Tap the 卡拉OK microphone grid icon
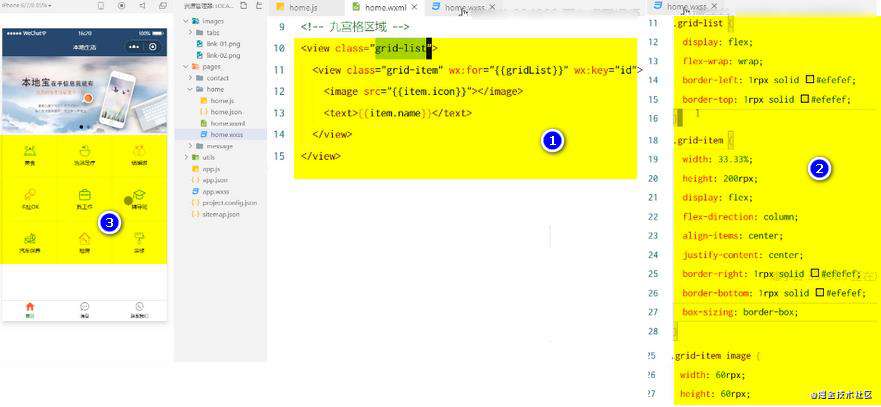The image size is (881, 407). click(30, 195)
